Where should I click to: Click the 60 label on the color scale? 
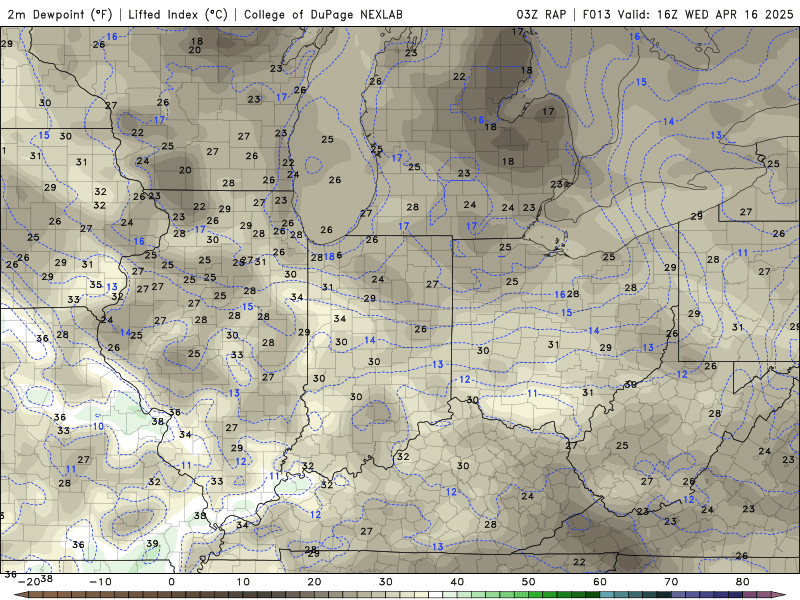coord(600,582)
